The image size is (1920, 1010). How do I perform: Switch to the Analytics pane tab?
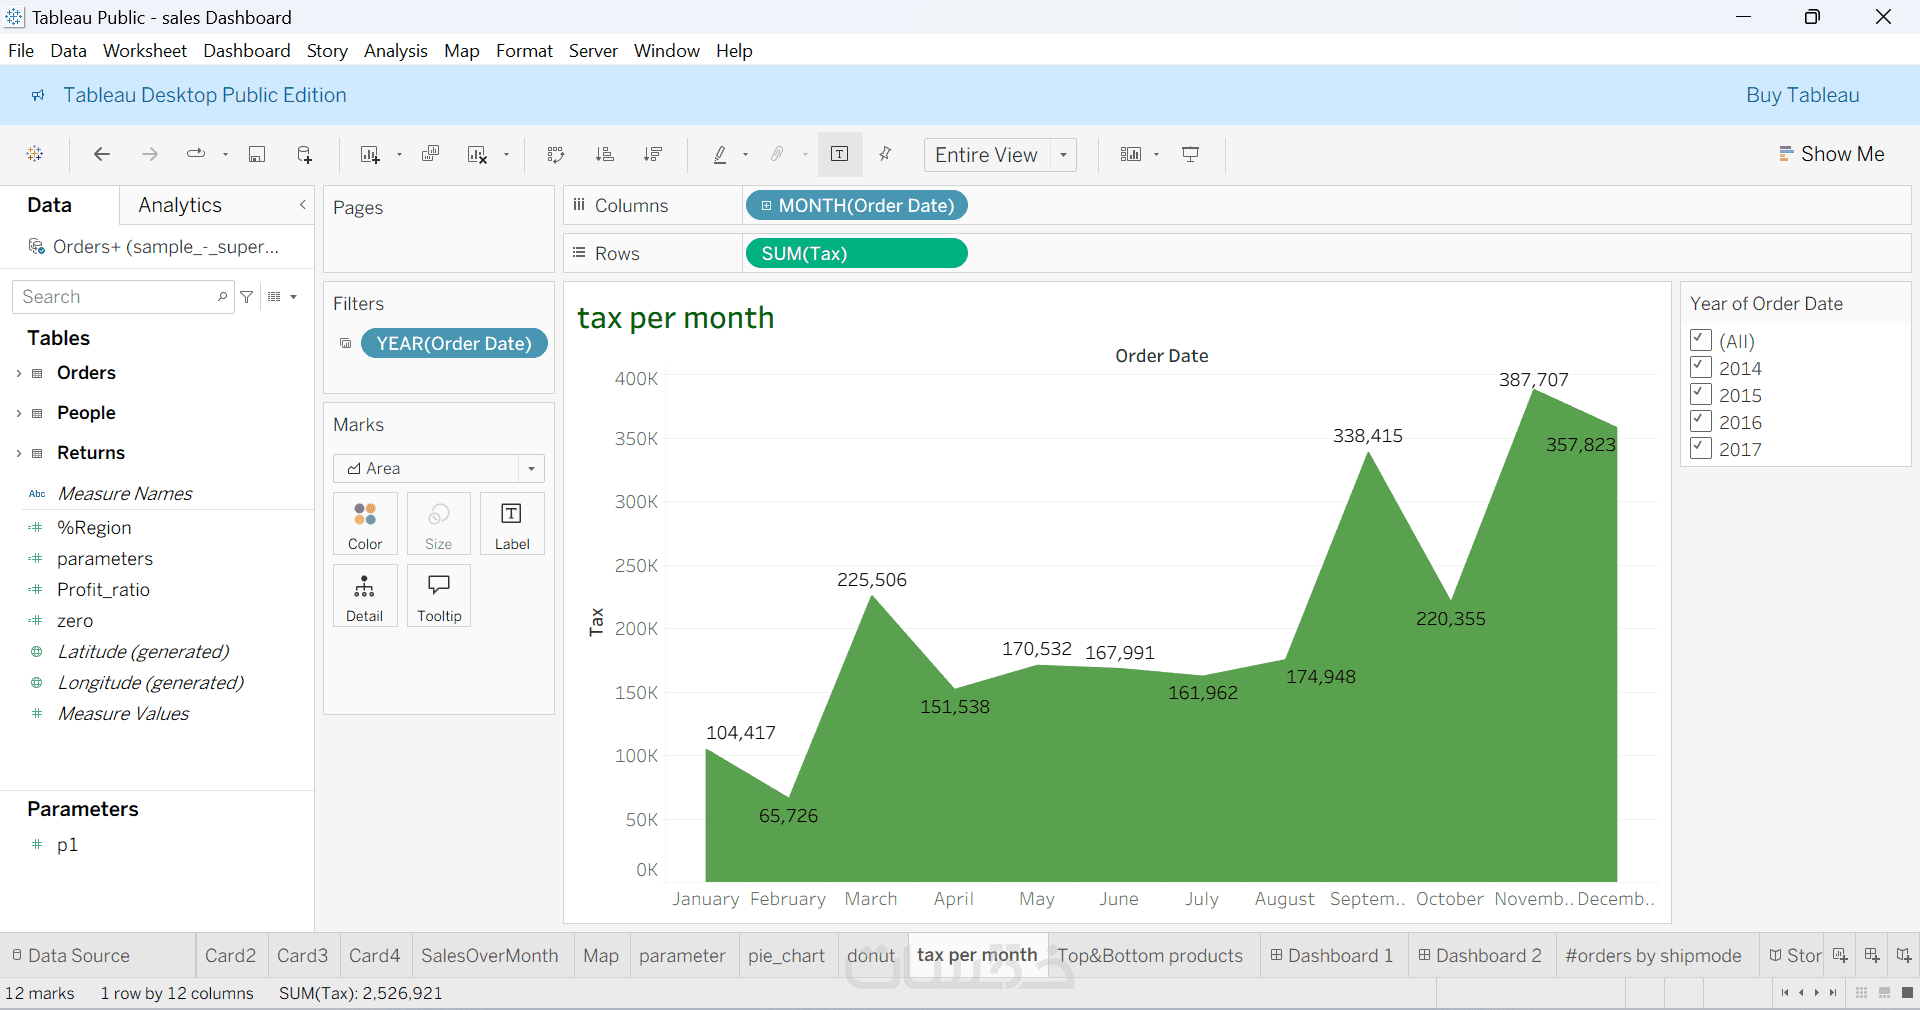[180, 205]
